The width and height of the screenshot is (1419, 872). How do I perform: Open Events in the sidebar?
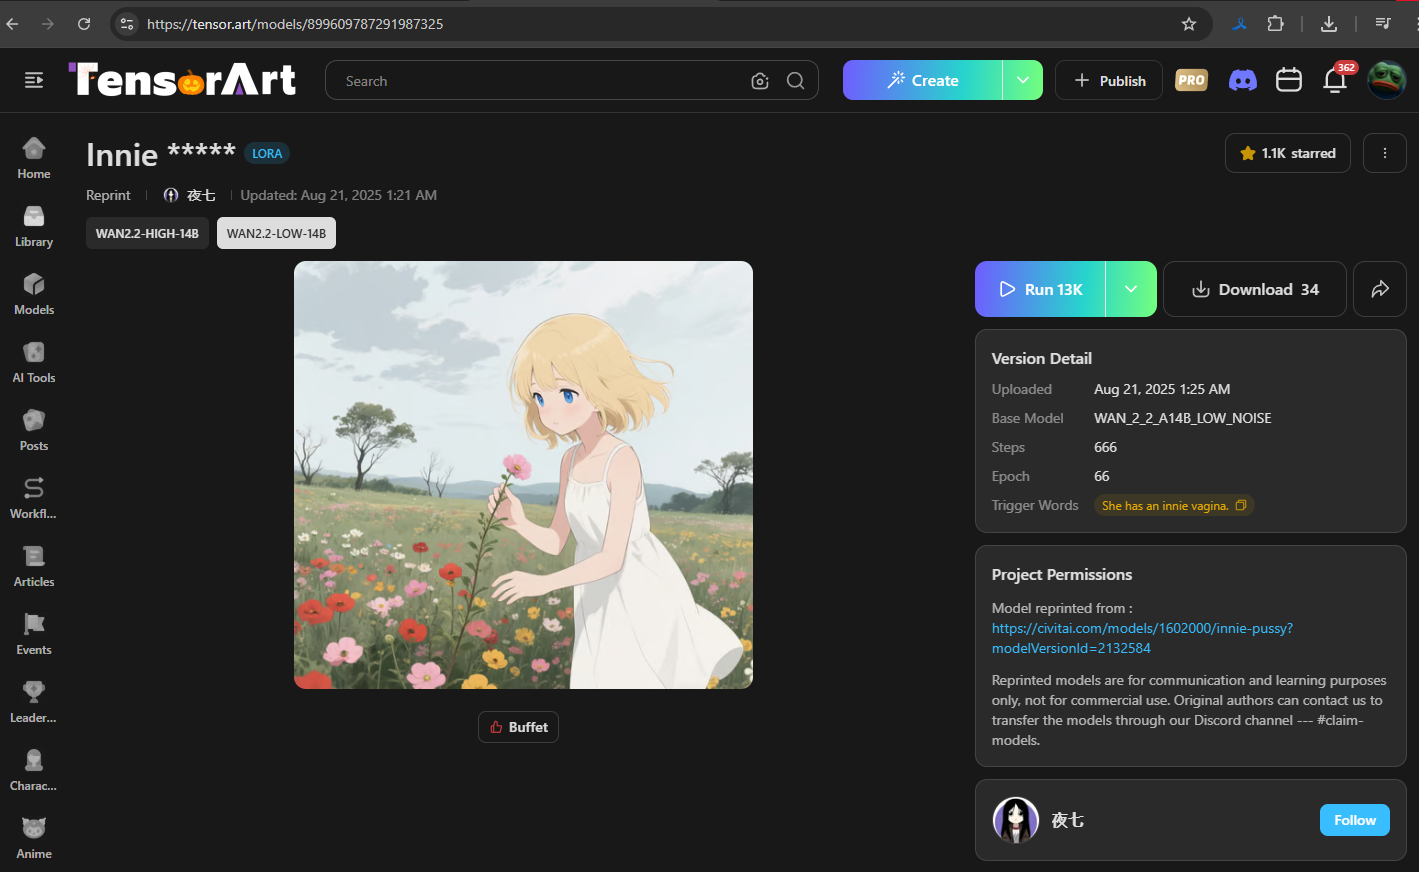(x=34, y=634)
